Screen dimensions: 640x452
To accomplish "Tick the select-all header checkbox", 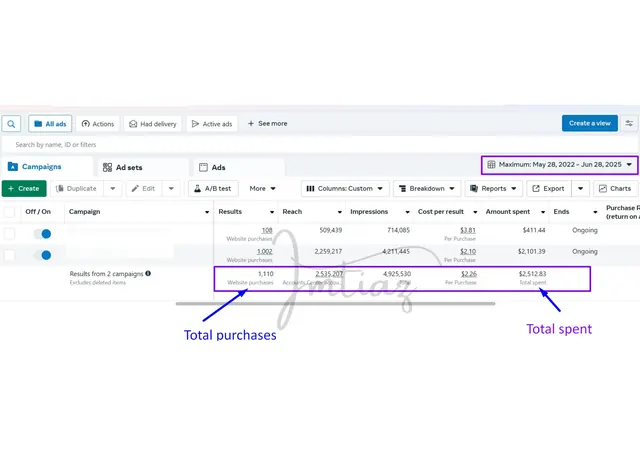I will pos(9,212).
